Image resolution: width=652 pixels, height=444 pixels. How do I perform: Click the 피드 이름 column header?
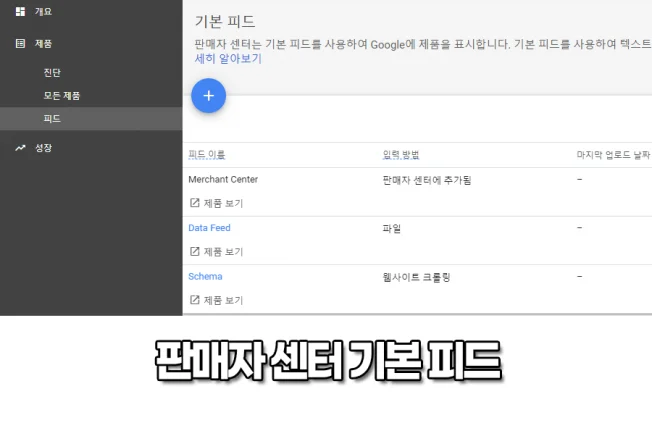tap(207, 155)
